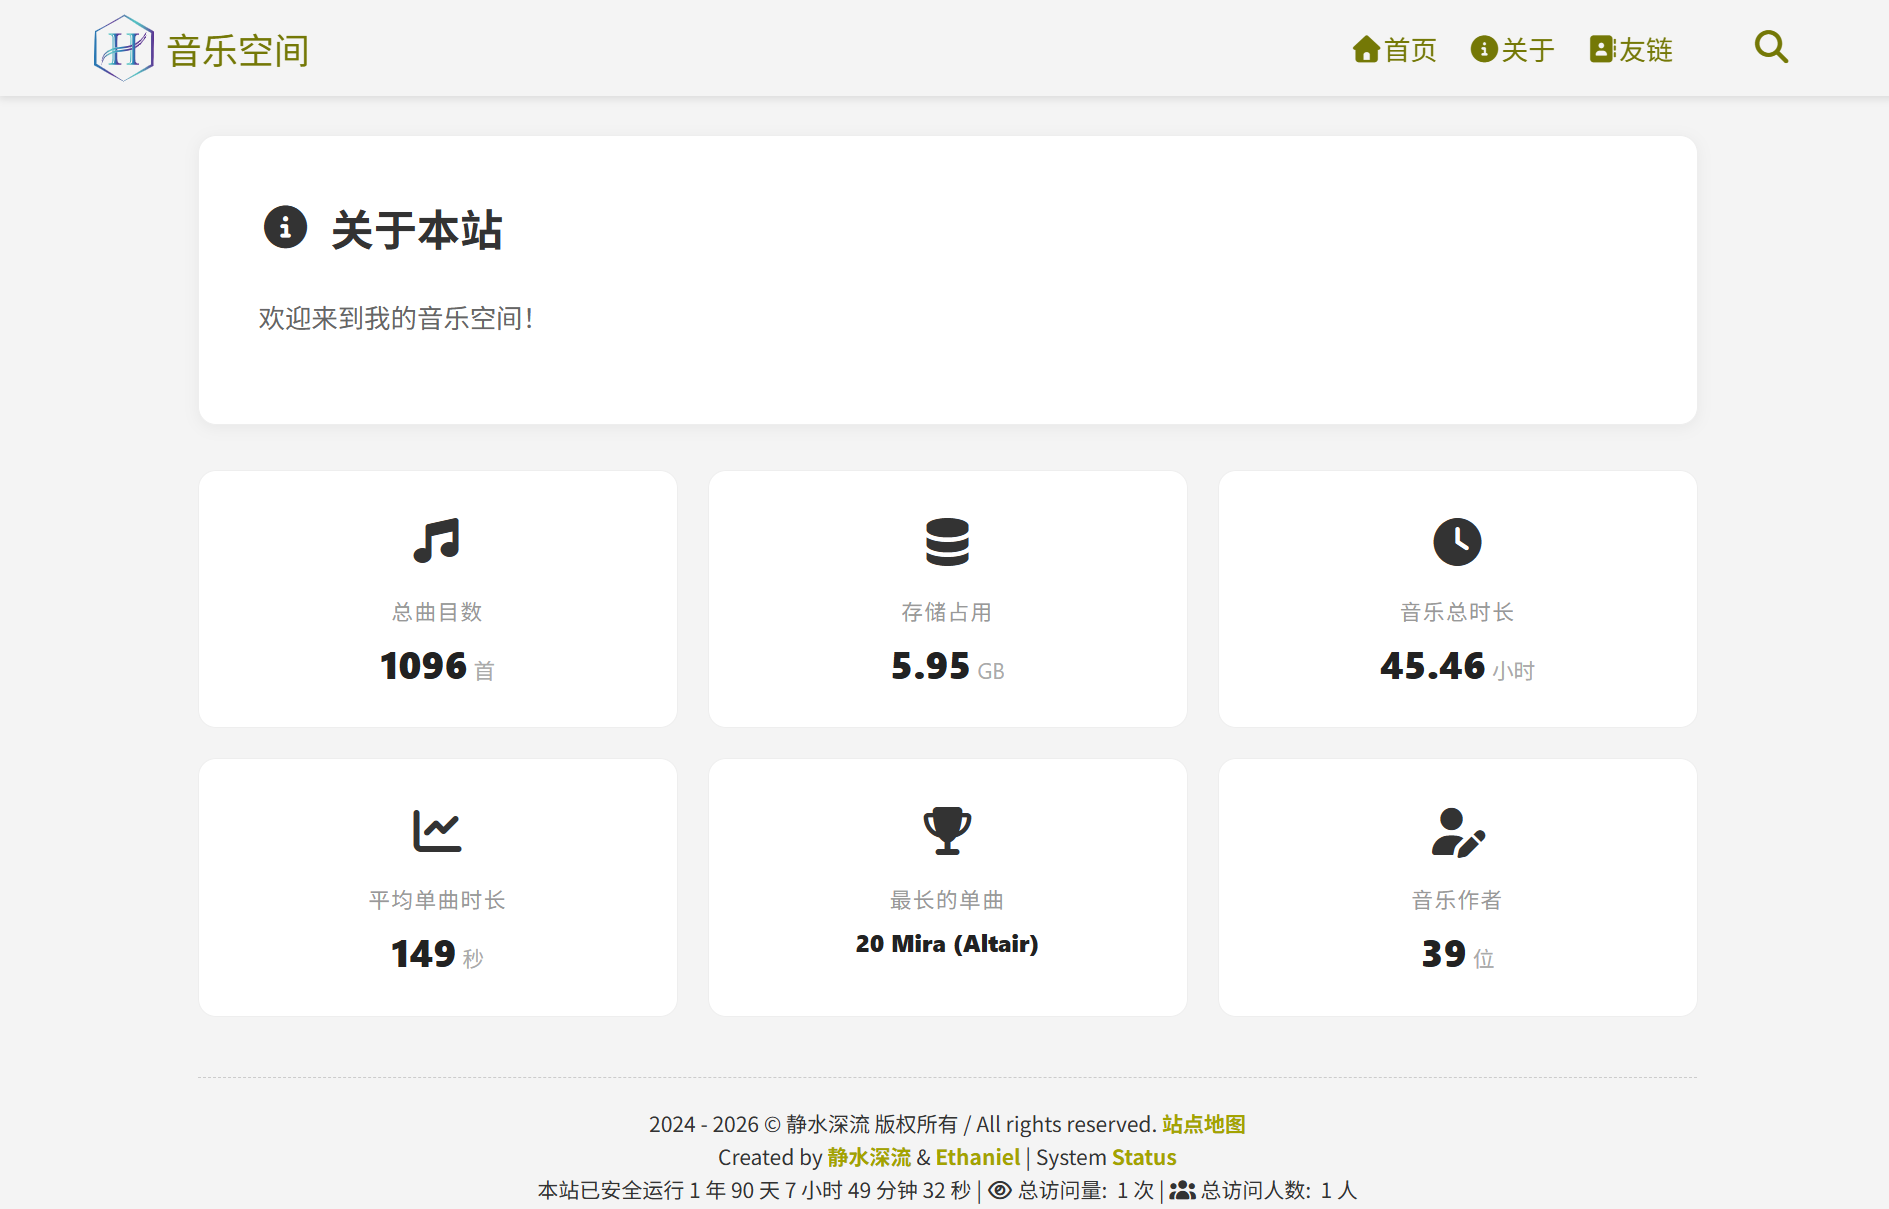Click the 版权所有 copyright line

pos(902,1124)
